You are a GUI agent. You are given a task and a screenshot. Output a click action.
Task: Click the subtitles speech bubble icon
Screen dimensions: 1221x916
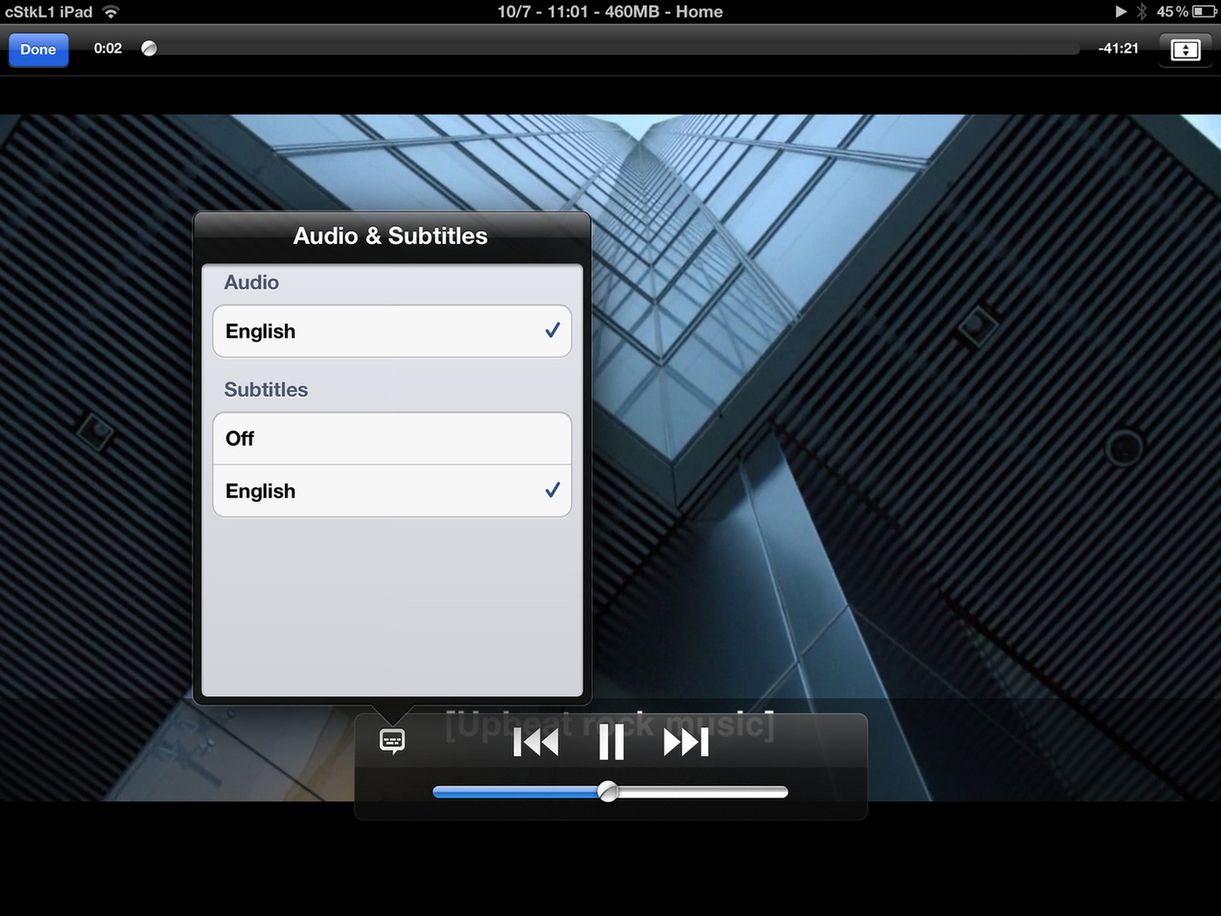click(x=392, y=741)
